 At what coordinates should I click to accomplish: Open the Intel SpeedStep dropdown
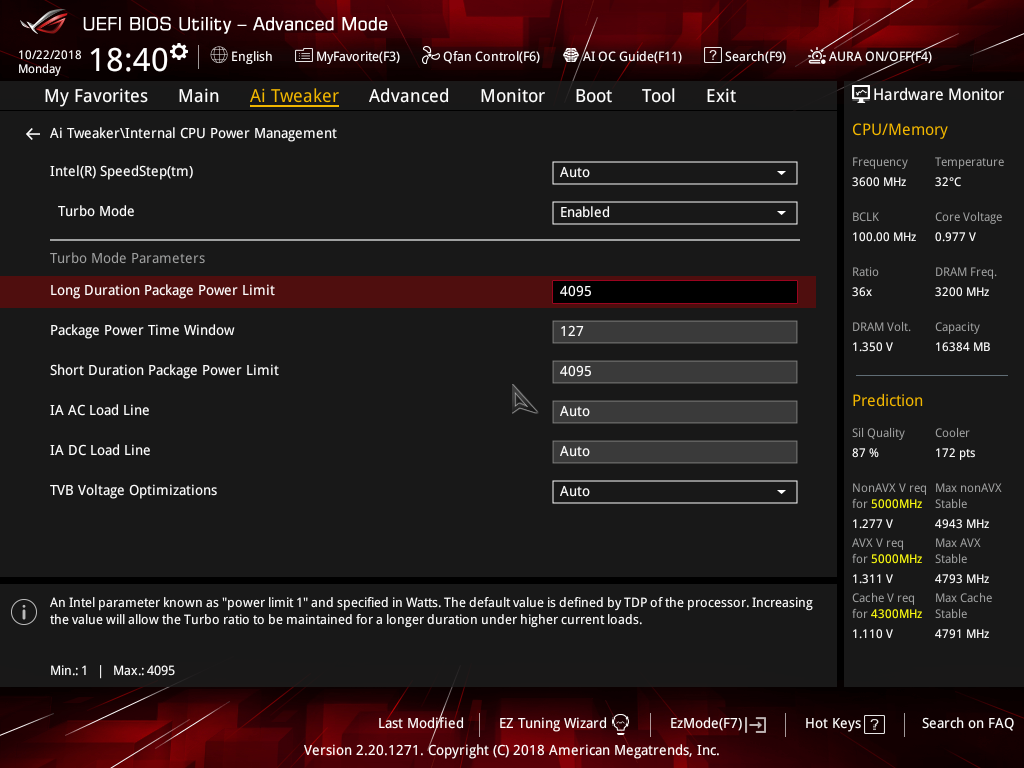point(675,173)
